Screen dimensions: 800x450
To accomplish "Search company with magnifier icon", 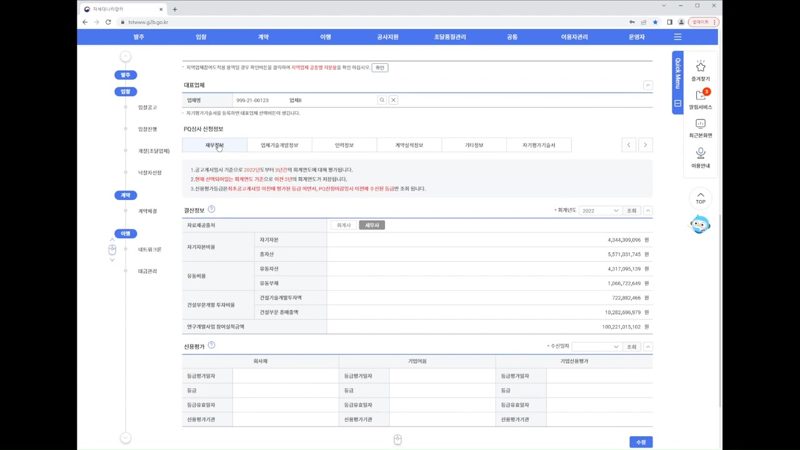I will [382, 100].
